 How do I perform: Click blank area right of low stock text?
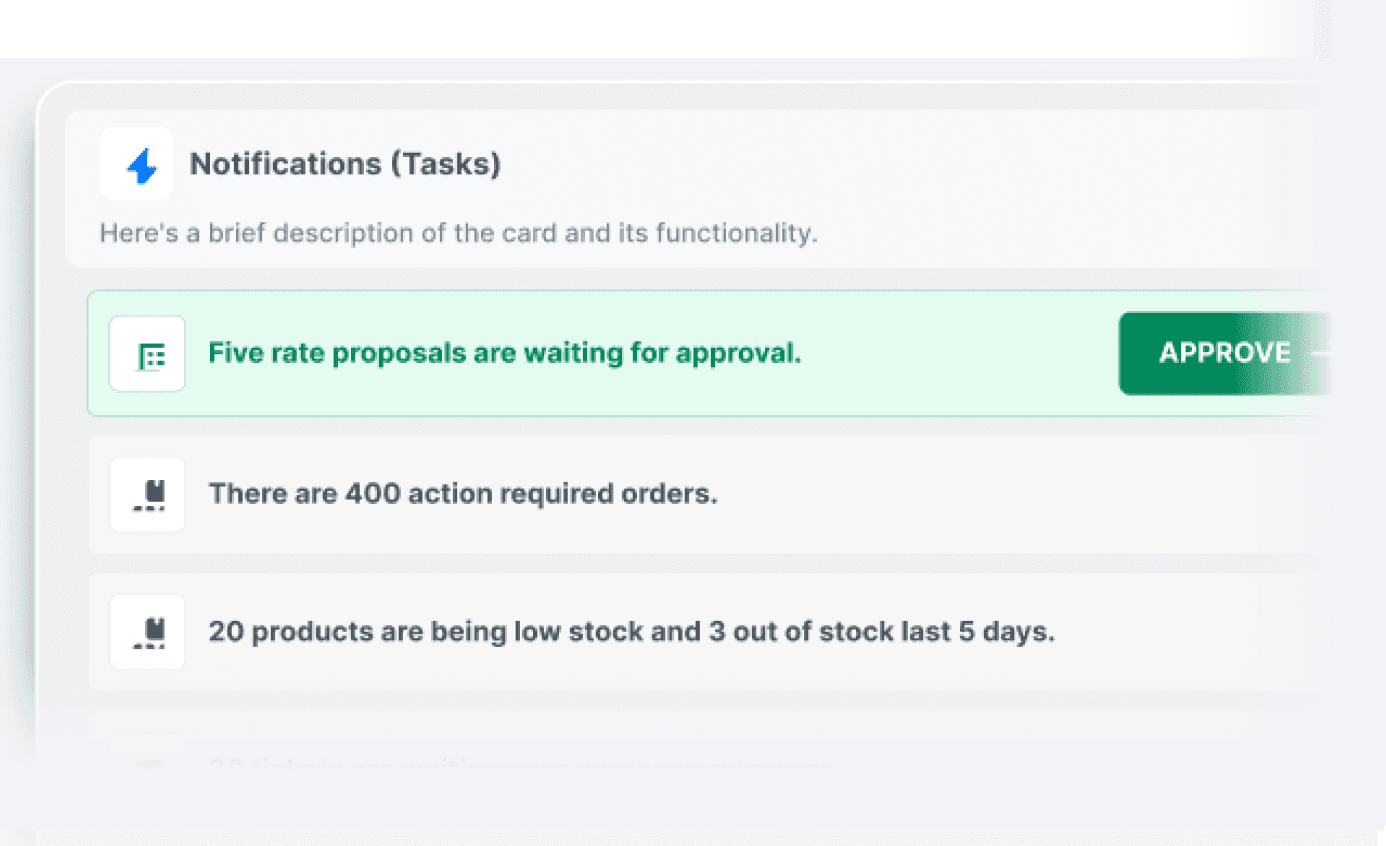coord(1180,633)
